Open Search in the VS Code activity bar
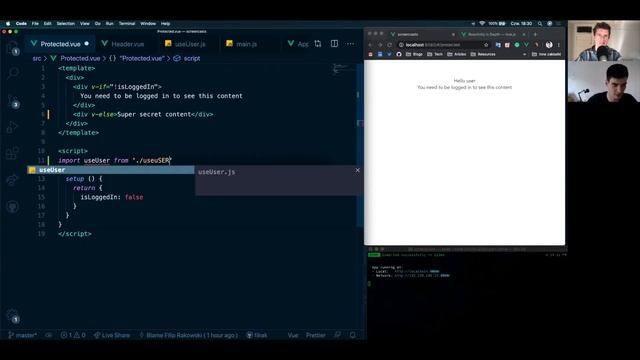Viewport: 640px width, 360px height. [x=13, y=73]
